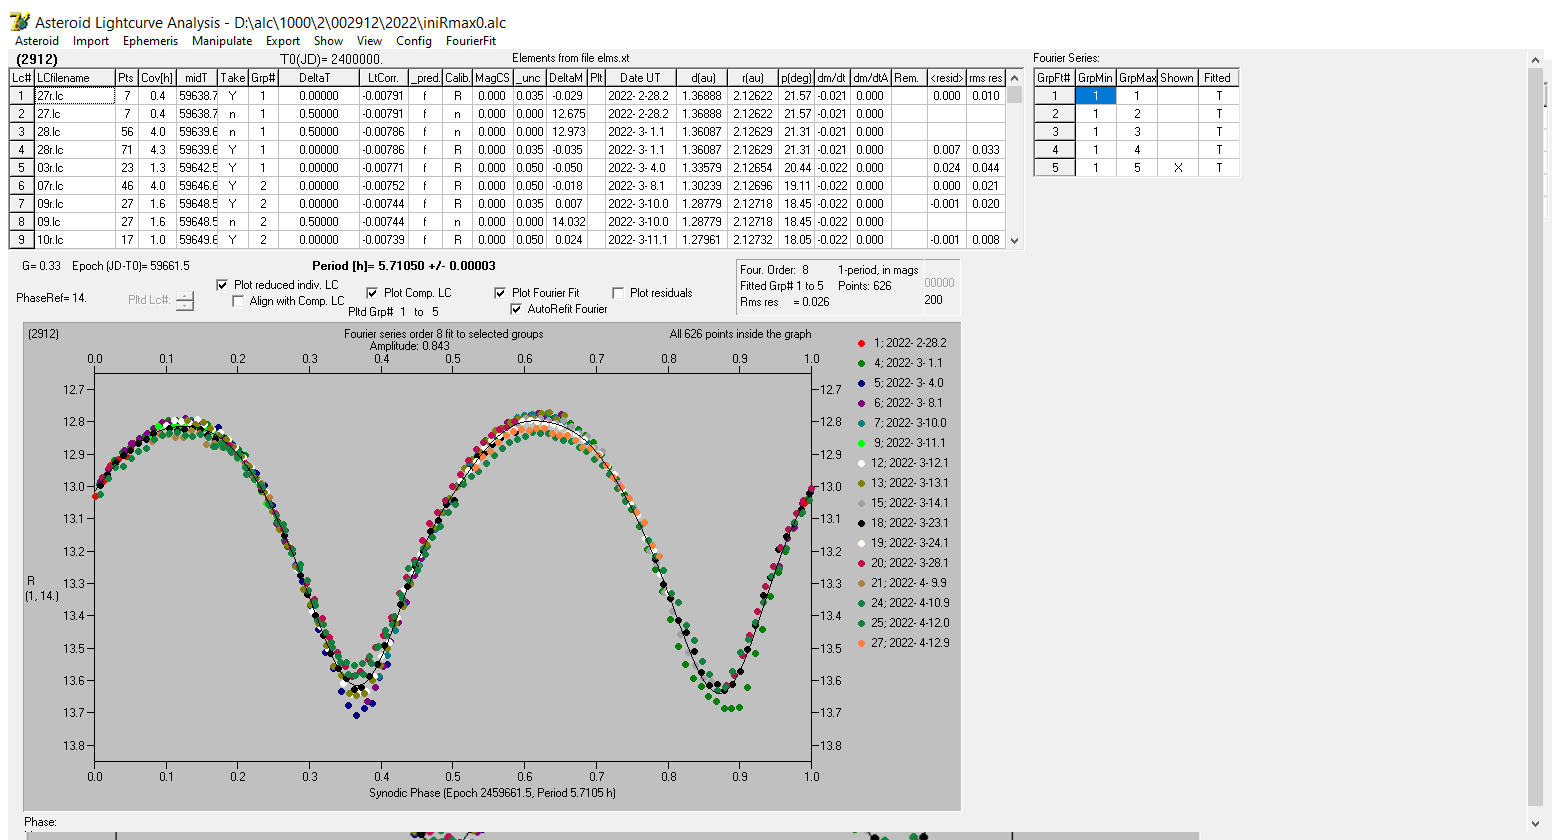Click the Date UT column header

(x=640, y=78)
